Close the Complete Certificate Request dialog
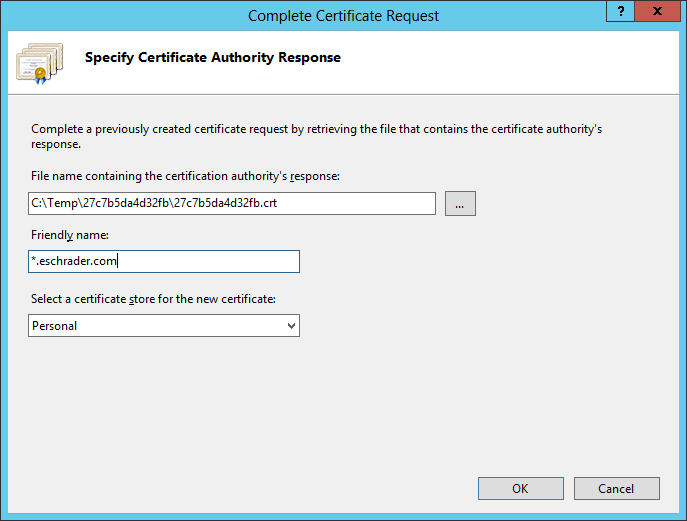The width and height of the screenshot is (687, 521). [x=657, y=11]
